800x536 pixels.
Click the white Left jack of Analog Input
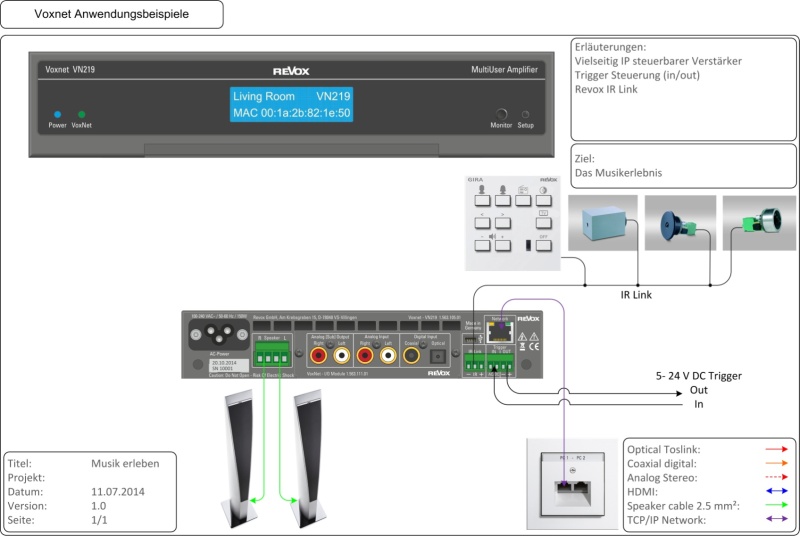[x=388, y=355]
